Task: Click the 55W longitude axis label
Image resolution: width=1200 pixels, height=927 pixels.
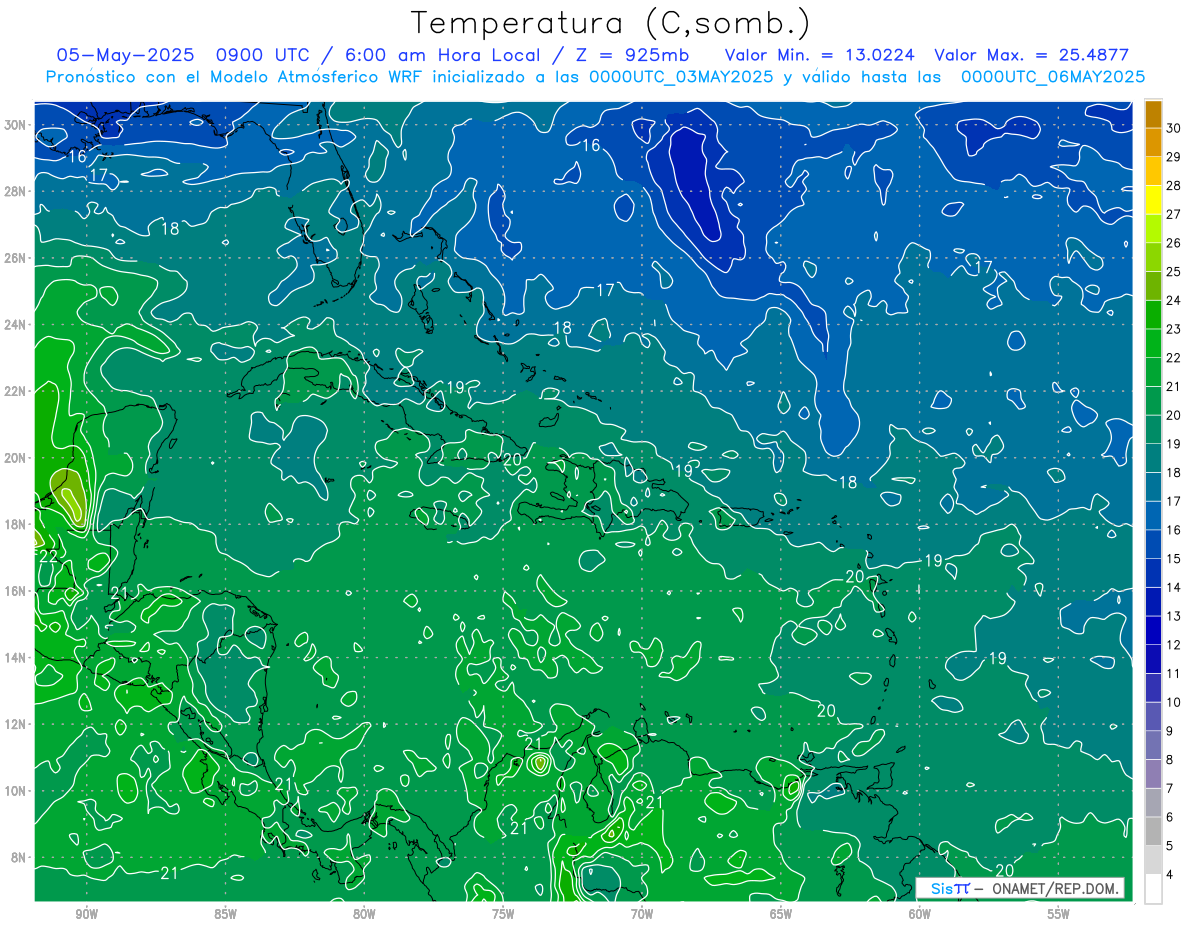Action: [x=1059, y=915]
